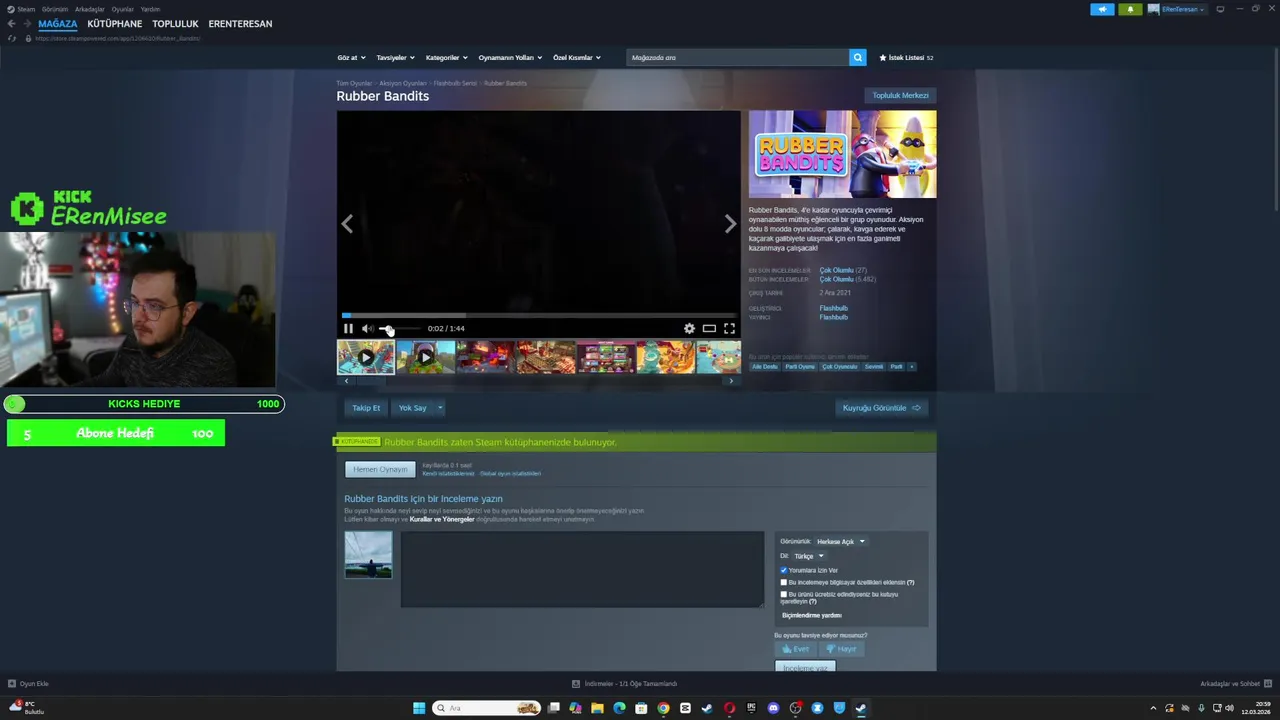This screenshot has height=720, width=1280.
Task: Click the Kuyruğu Görüntüle button
Action: 881,408
